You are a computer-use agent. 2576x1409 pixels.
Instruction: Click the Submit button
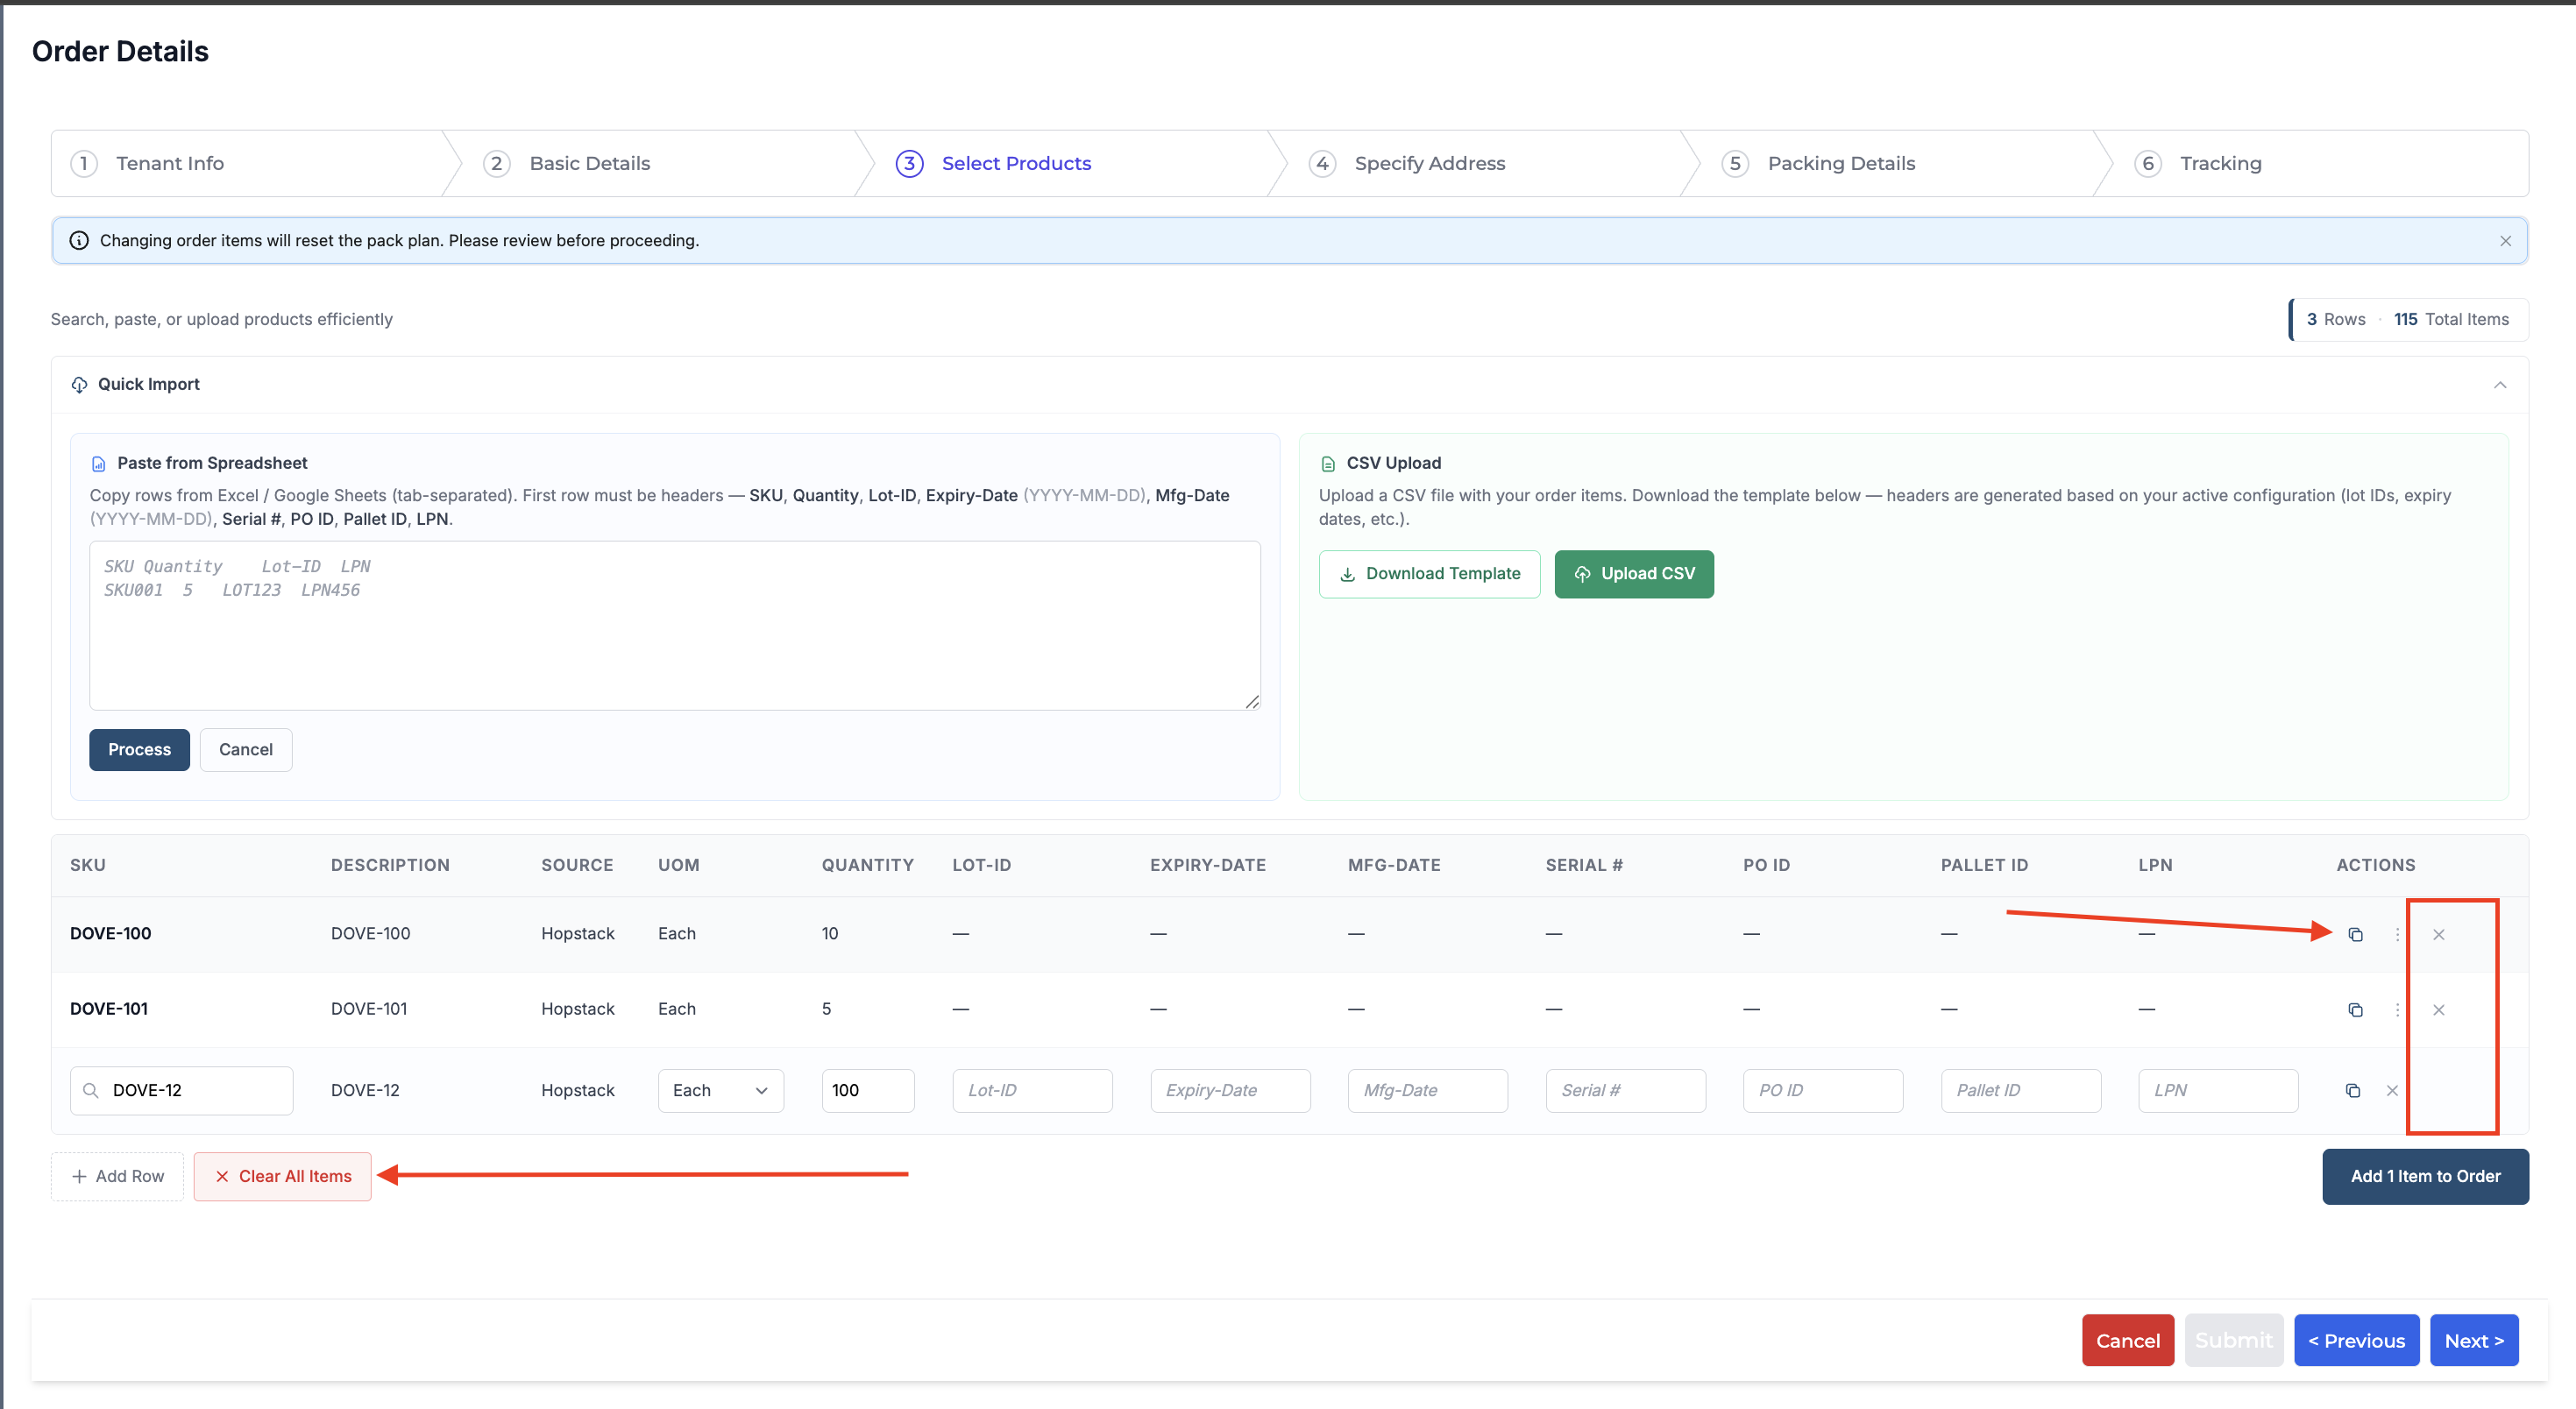click(x=2234, y=1340)
